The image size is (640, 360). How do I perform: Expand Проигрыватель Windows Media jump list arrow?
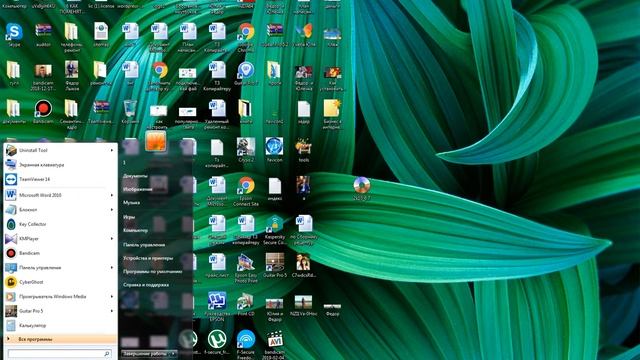[111, 296]
